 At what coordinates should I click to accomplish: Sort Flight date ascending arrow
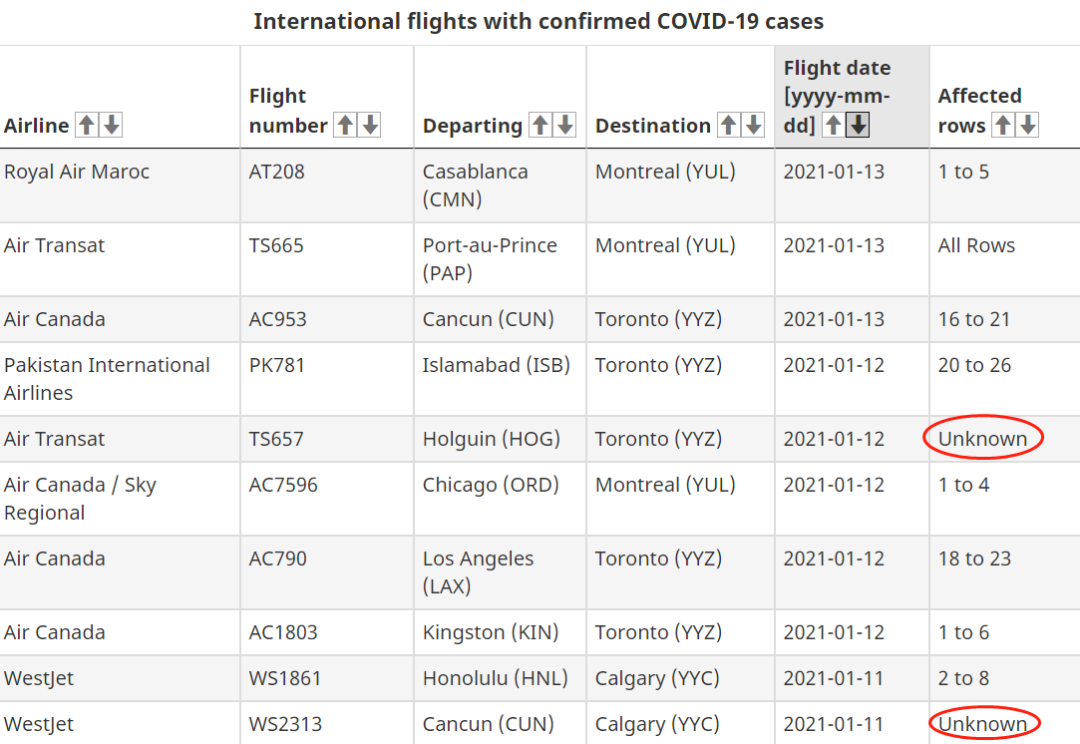pos(833,125)
